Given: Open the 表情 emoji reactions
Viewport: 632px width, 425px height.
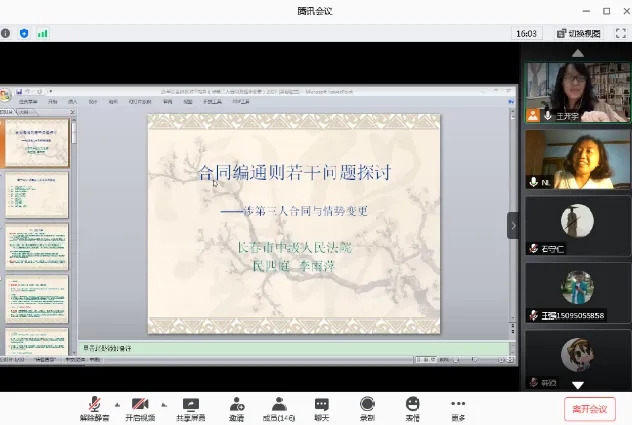Looking at the screenshot, I should [x=412, y=407].
